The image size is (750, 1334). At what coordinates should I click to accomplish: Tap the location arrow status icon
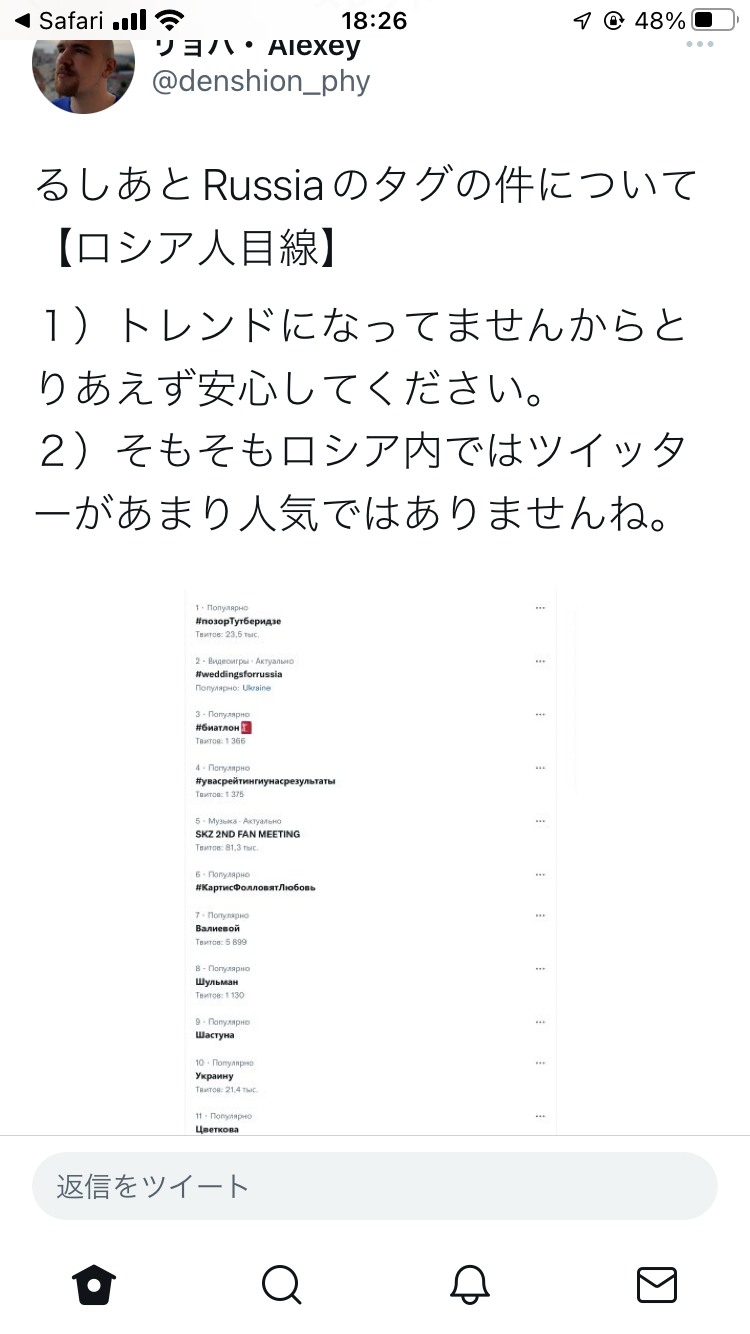(582, 20)
